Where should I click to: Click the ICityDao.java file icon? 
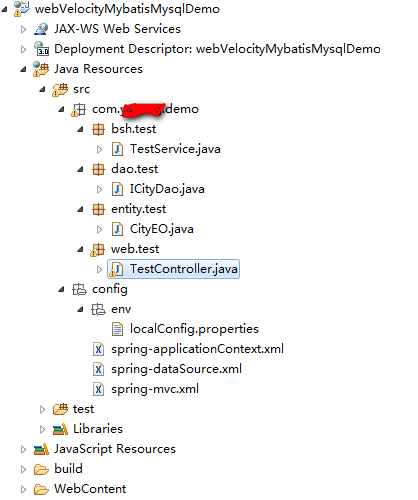click(x=117, y=189)
